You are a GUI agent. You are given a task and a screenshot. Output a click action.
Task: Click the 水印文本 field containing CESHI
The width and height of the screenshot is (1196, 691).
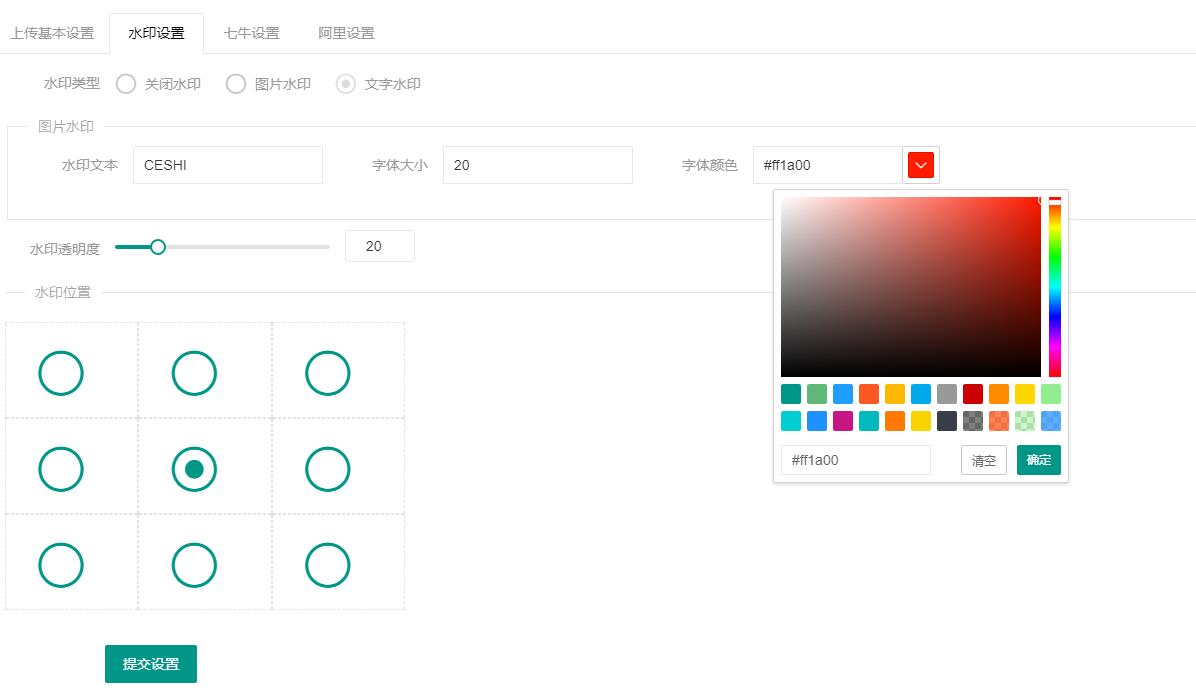coord(228,165)
